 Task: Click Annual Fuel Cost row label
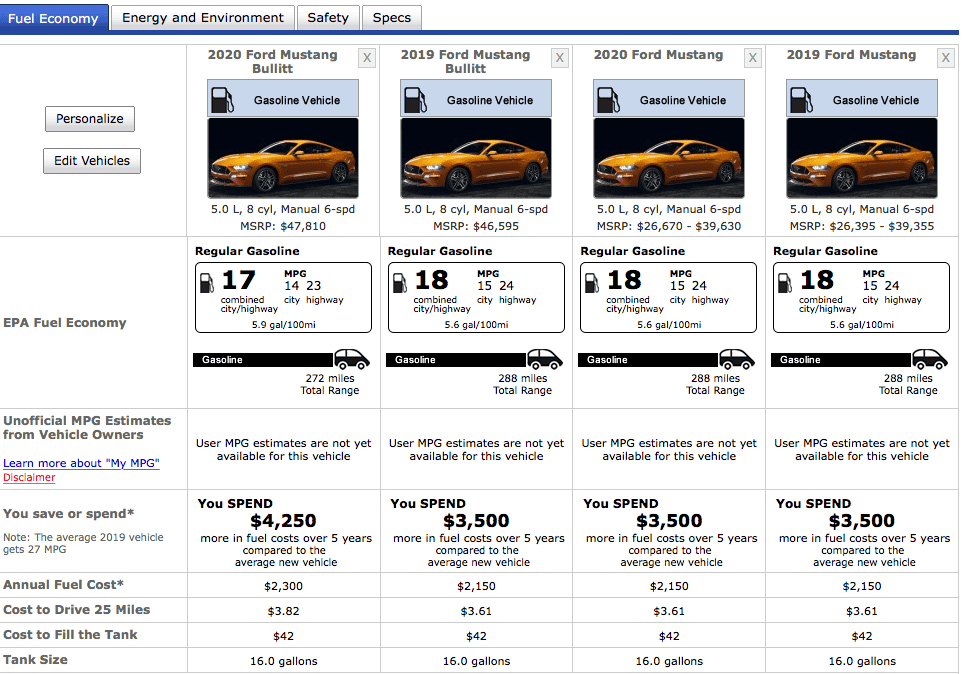[63, 585]
